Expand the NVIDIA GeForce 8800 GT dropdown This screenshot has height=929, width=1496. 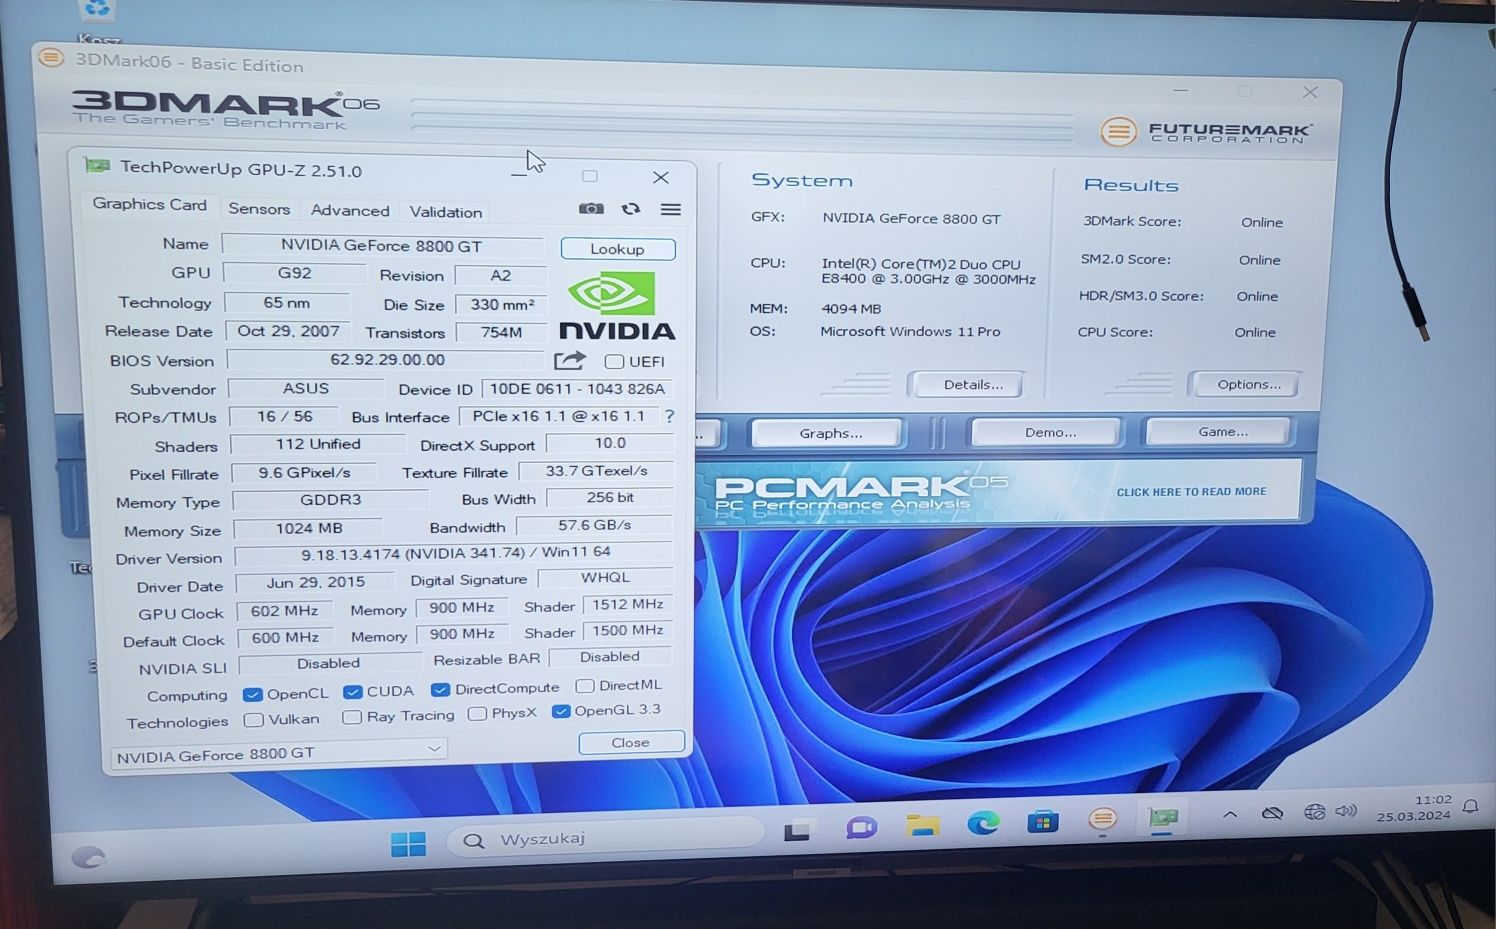pos(278,753)
